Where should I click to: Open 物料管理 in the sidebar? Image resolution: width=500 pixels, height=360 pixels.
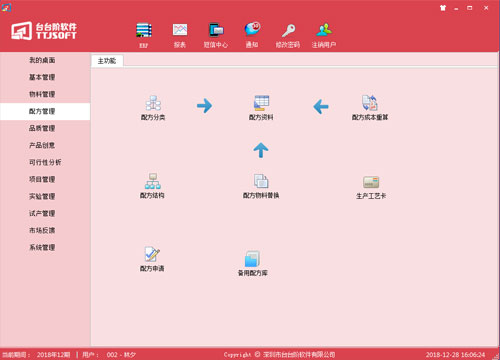[42, 94]
